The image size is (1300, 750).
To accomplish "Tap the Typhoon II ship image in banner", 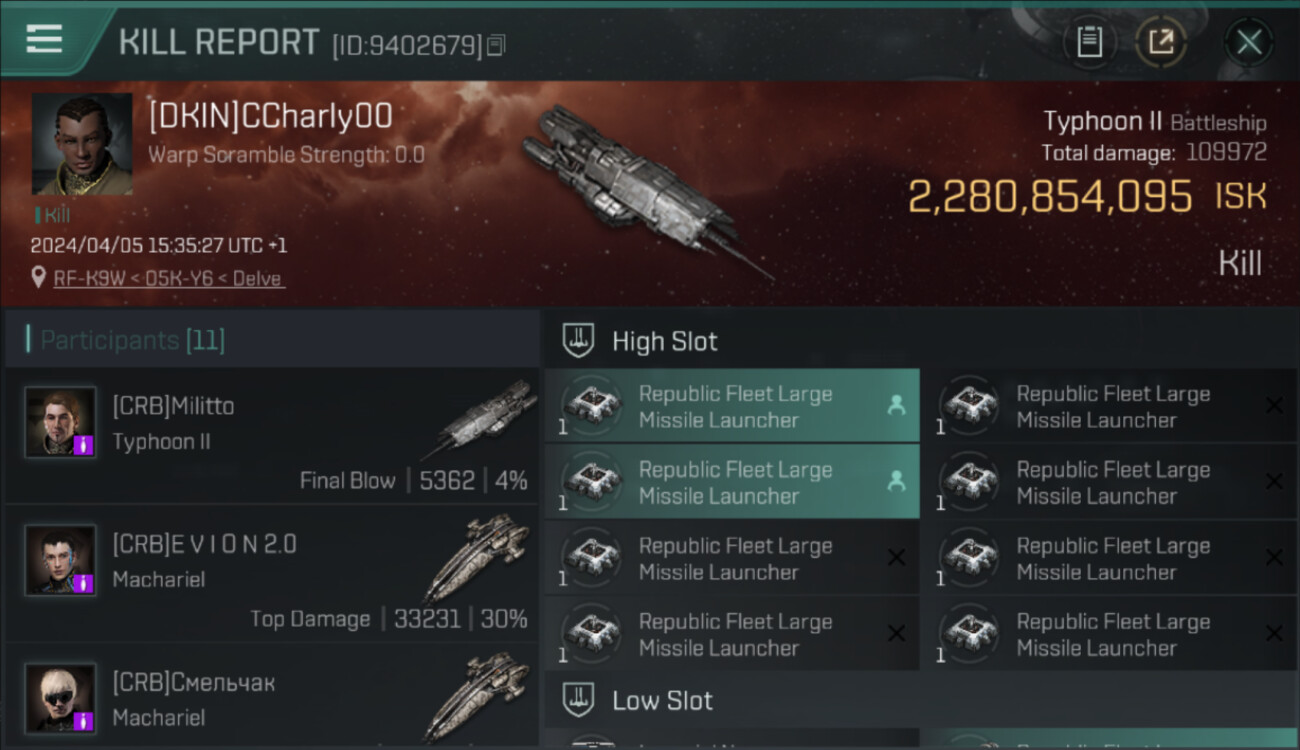I will point(642,188).
